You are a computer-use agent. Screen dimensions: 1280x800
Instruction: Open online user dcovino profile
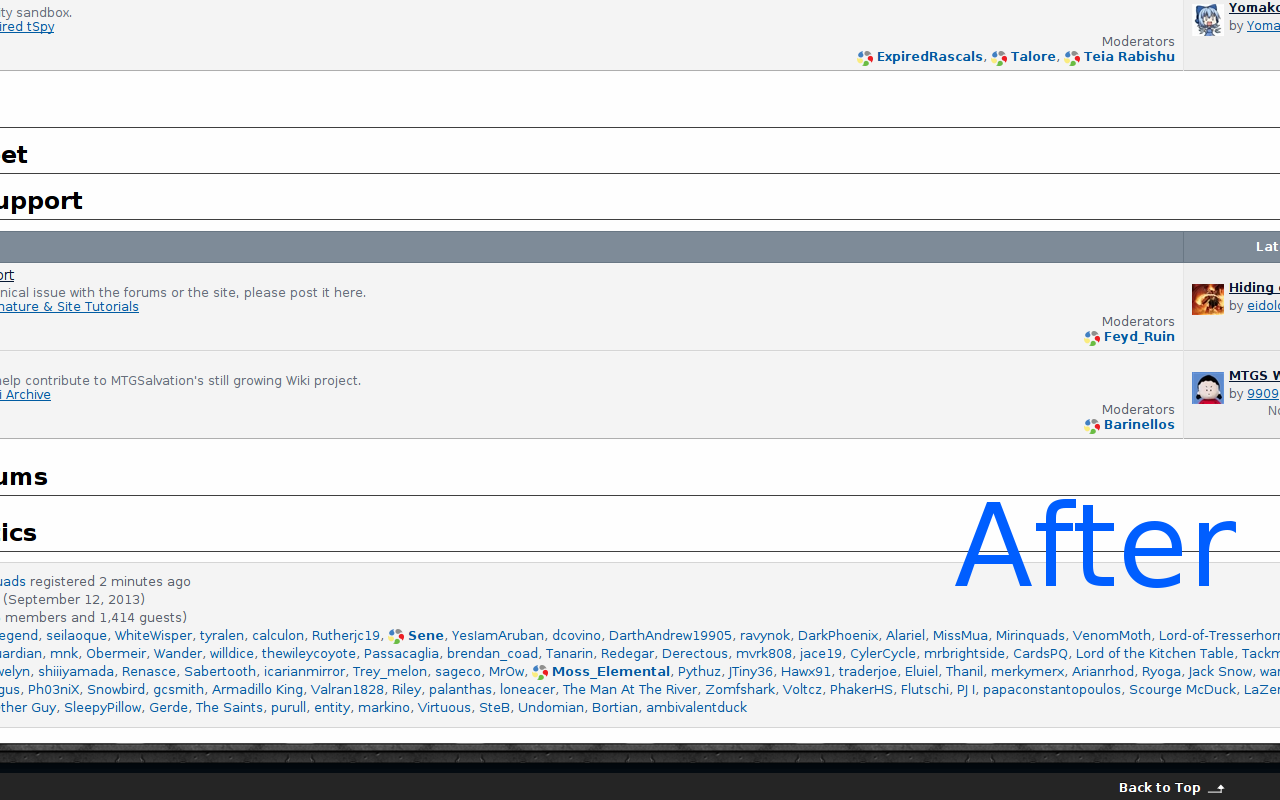tap(576, 636)
